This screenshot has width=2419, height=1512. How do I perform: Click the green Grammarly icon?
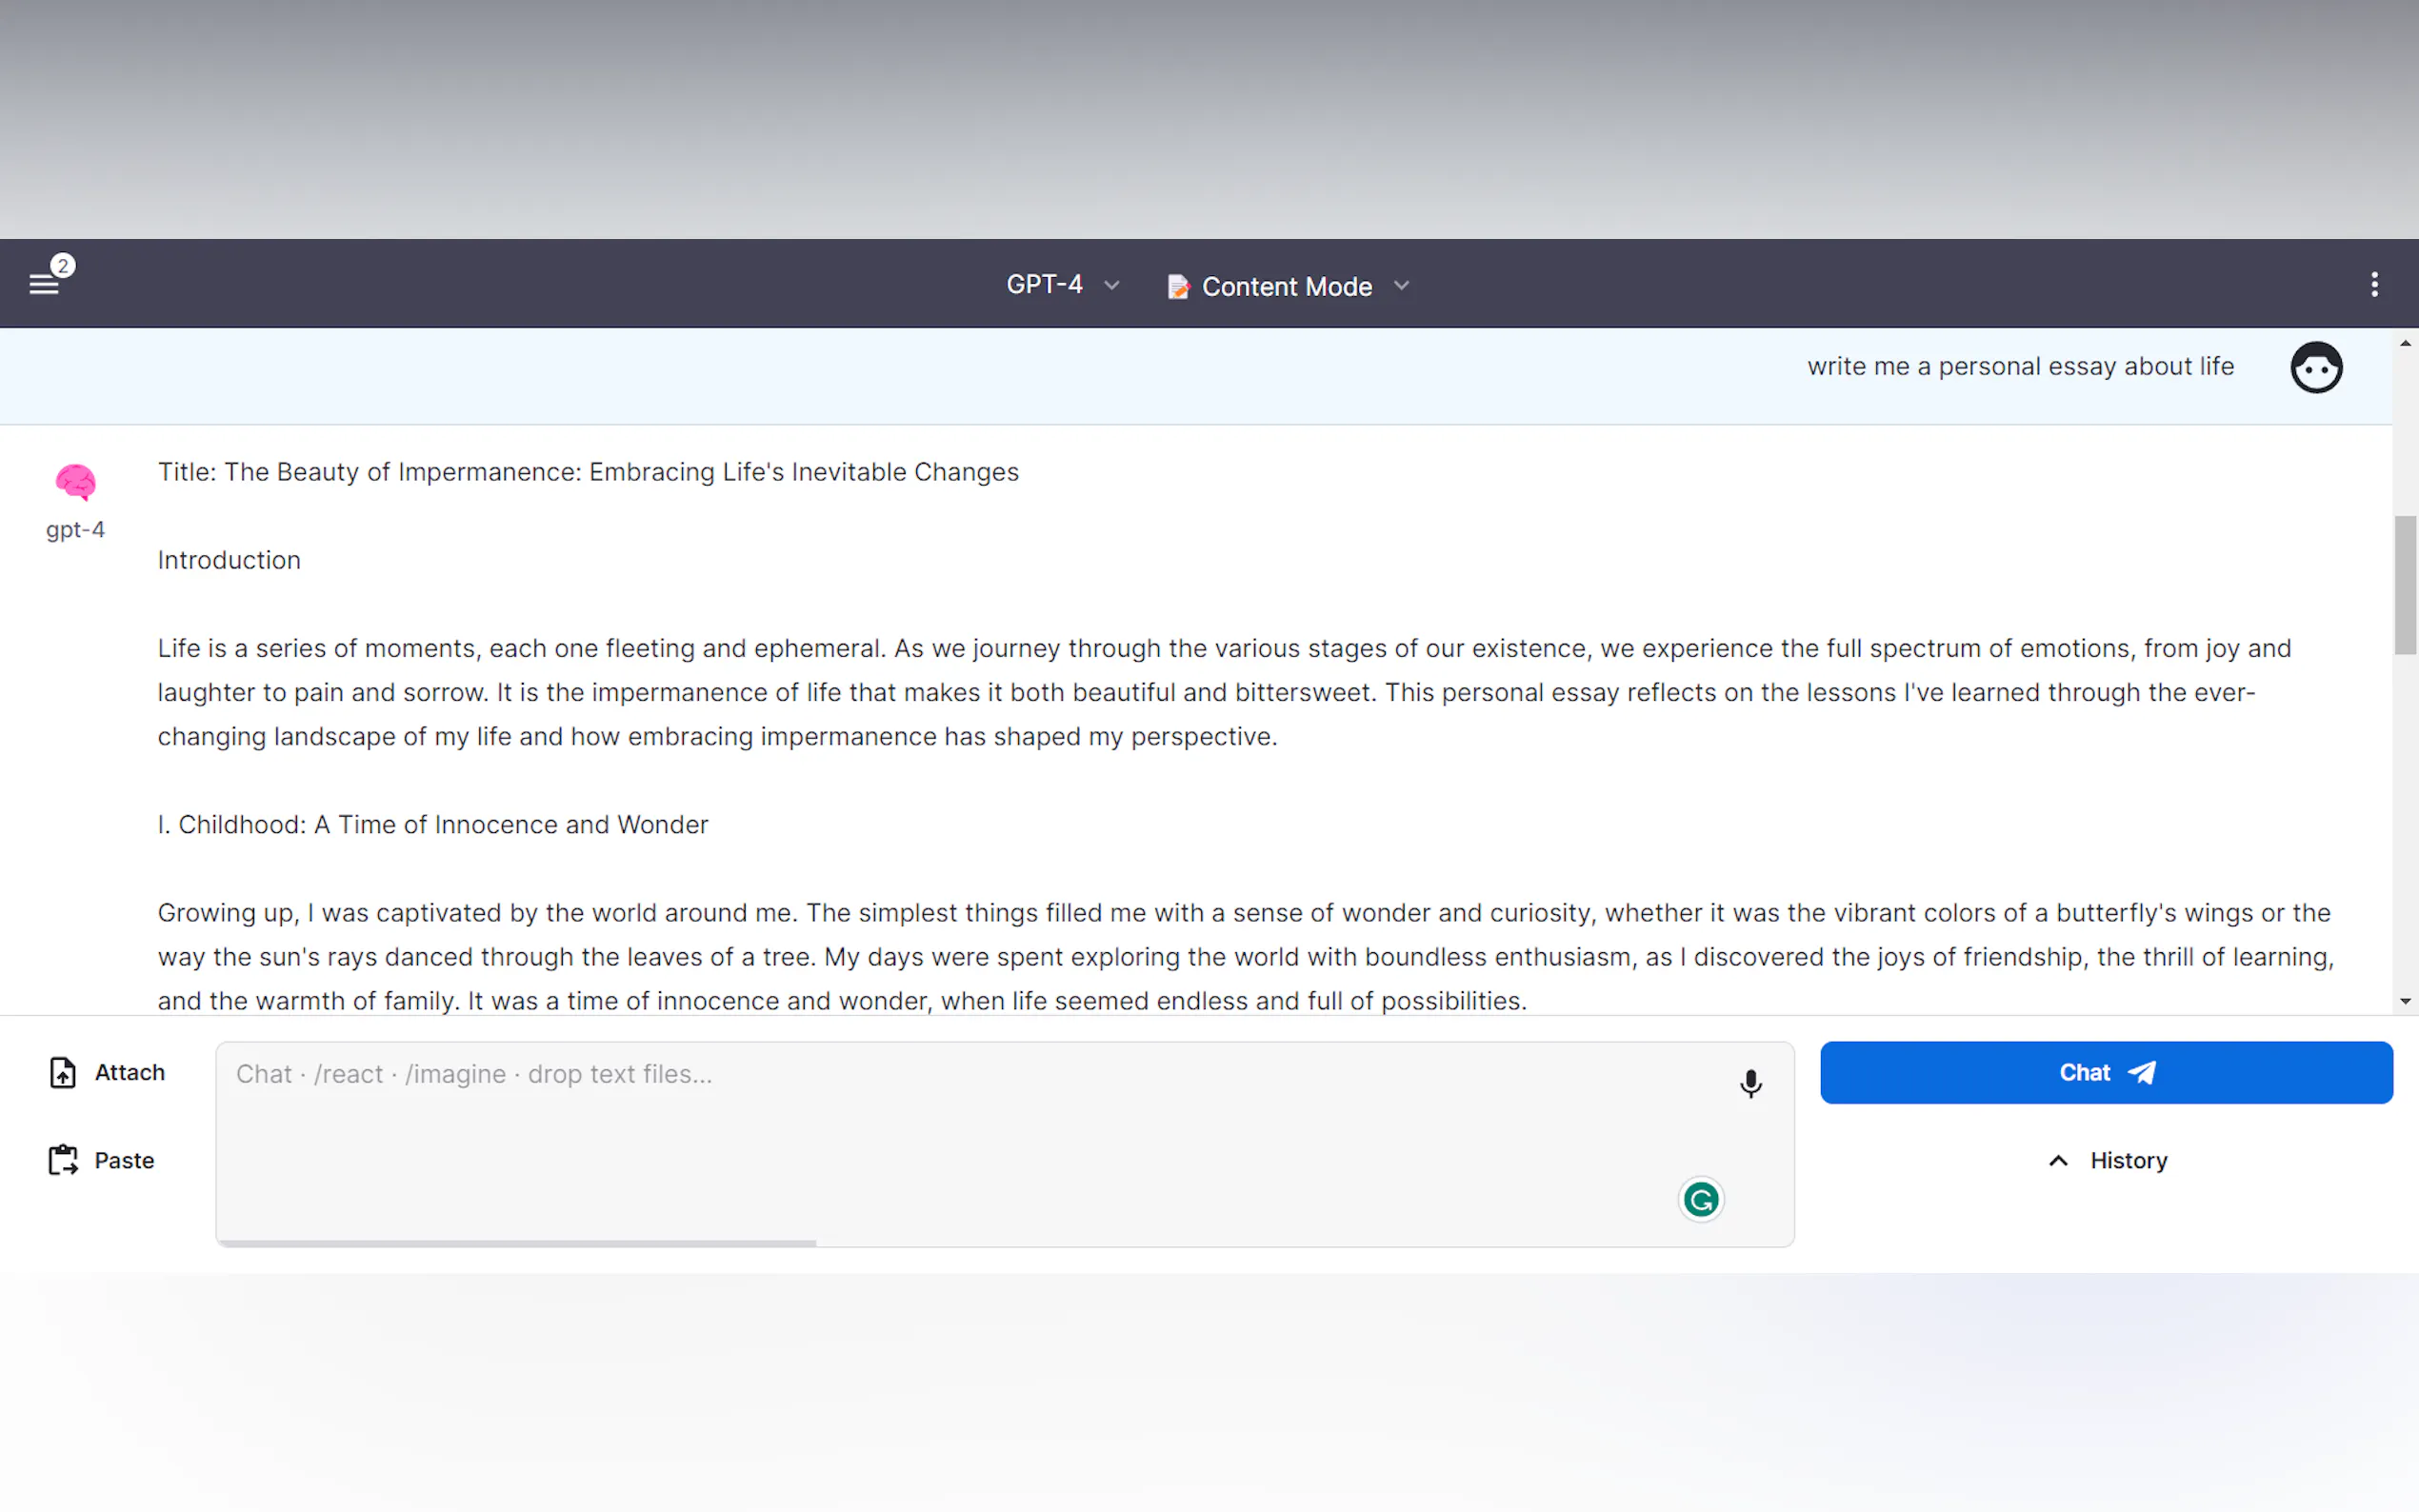pos(1700,1199)
